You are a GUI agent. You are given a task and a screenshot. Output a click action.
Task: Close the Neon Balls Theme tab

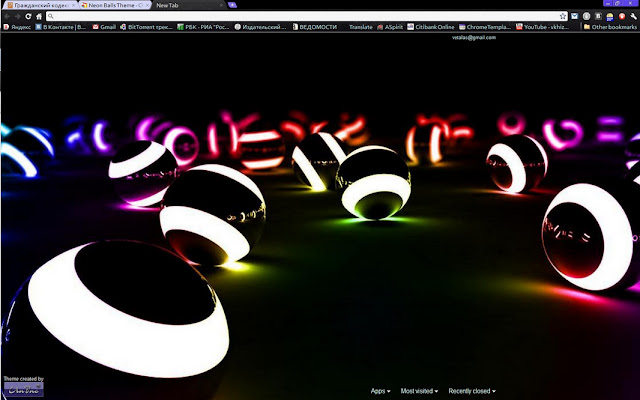tap(147, 5)
